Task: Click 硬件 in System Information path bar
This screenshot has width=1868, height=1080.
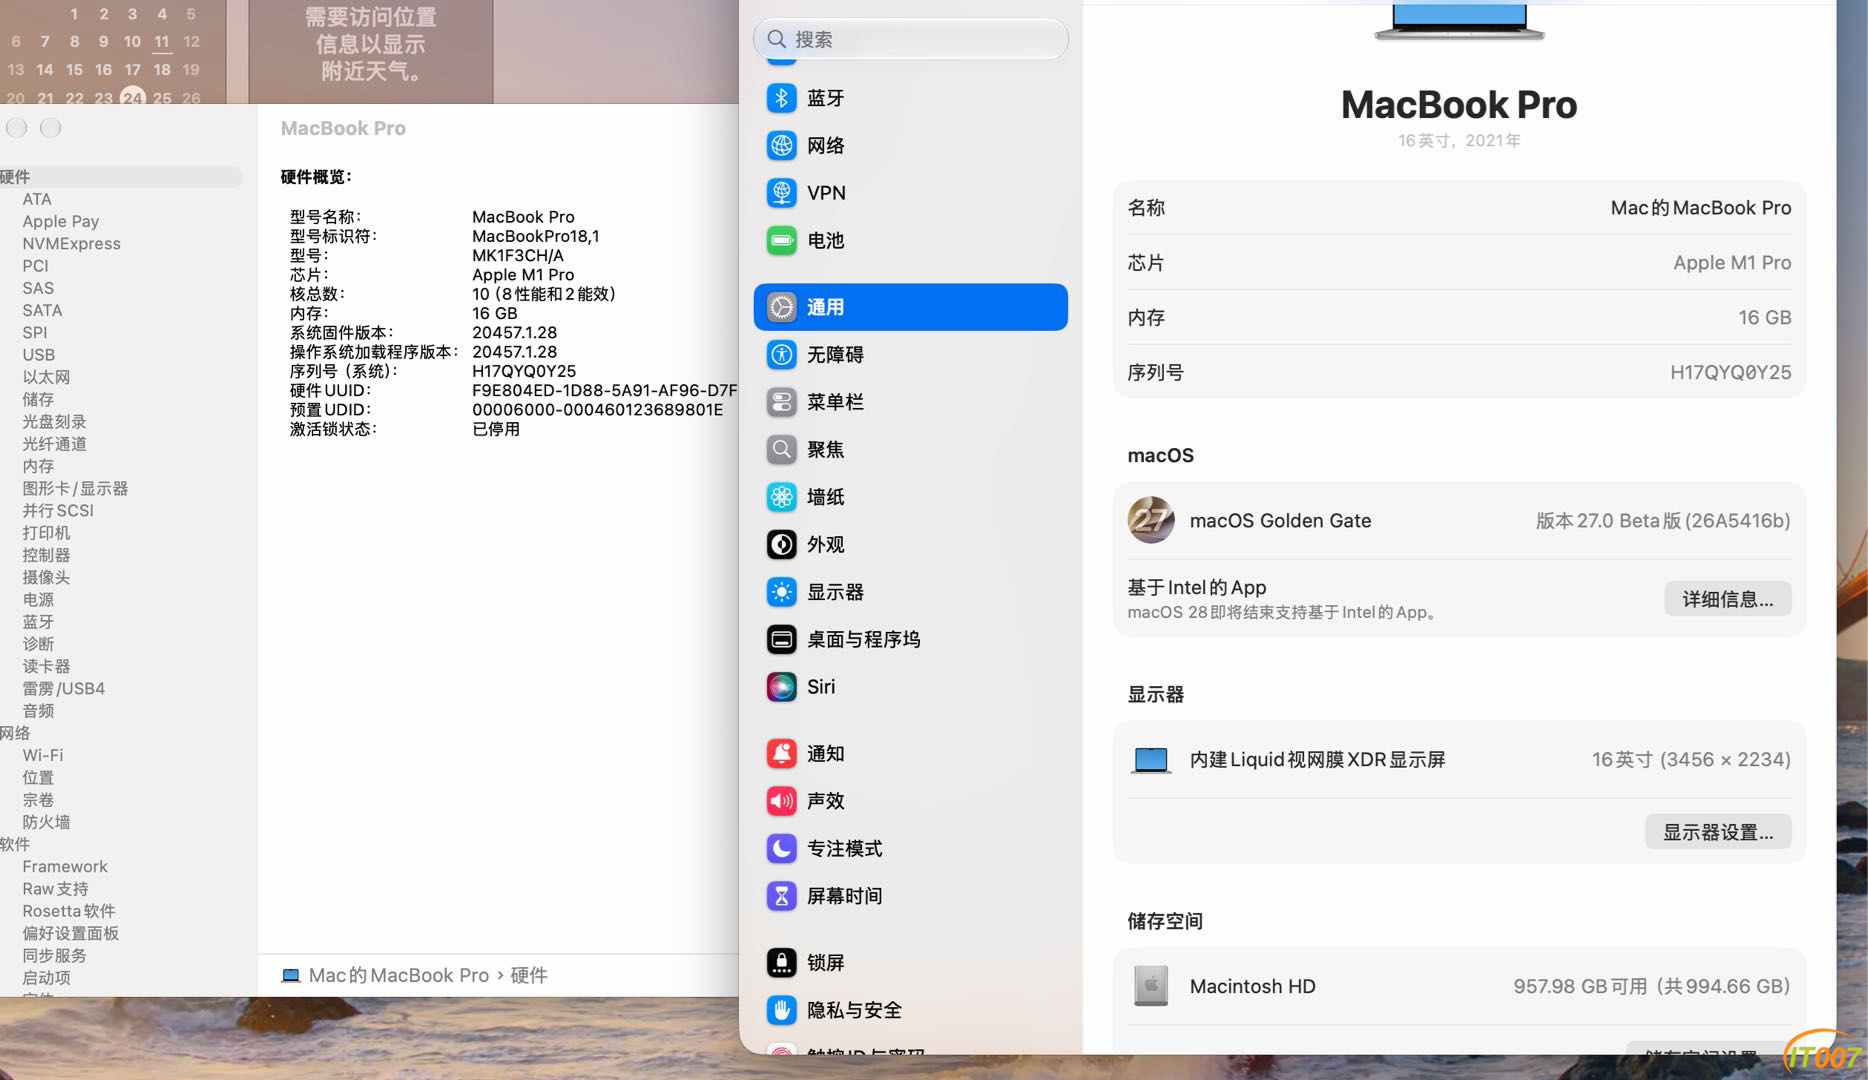Action: [529, 975]
